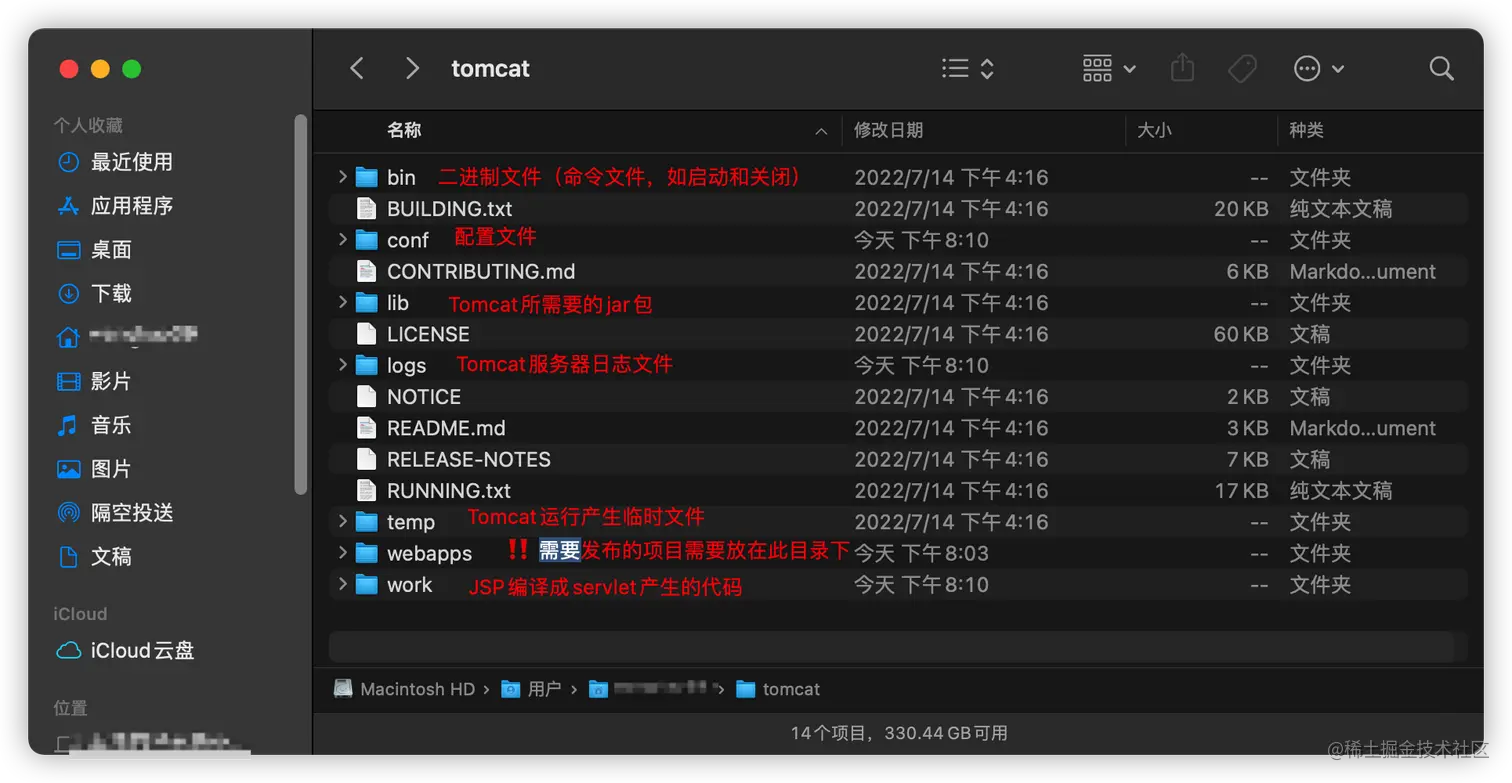Expand the bin folder
The image size is (1512, 783).
click(342, 177)
